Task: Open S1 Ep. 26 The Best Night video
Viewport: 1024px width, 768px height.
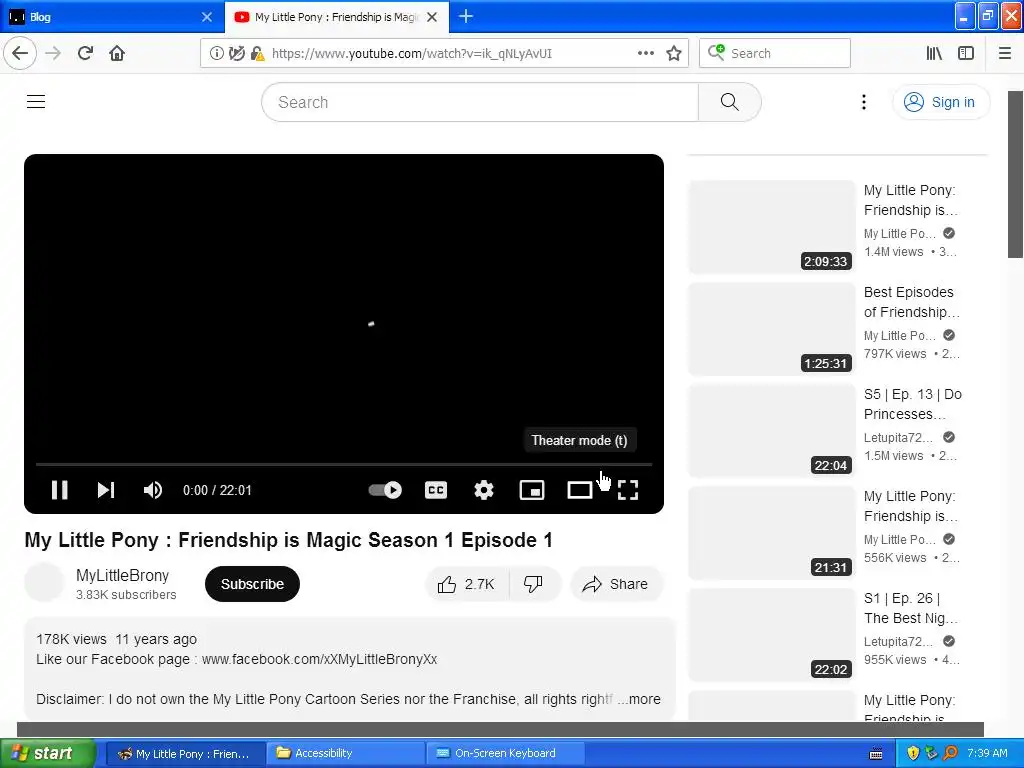Action: point(911,608)
